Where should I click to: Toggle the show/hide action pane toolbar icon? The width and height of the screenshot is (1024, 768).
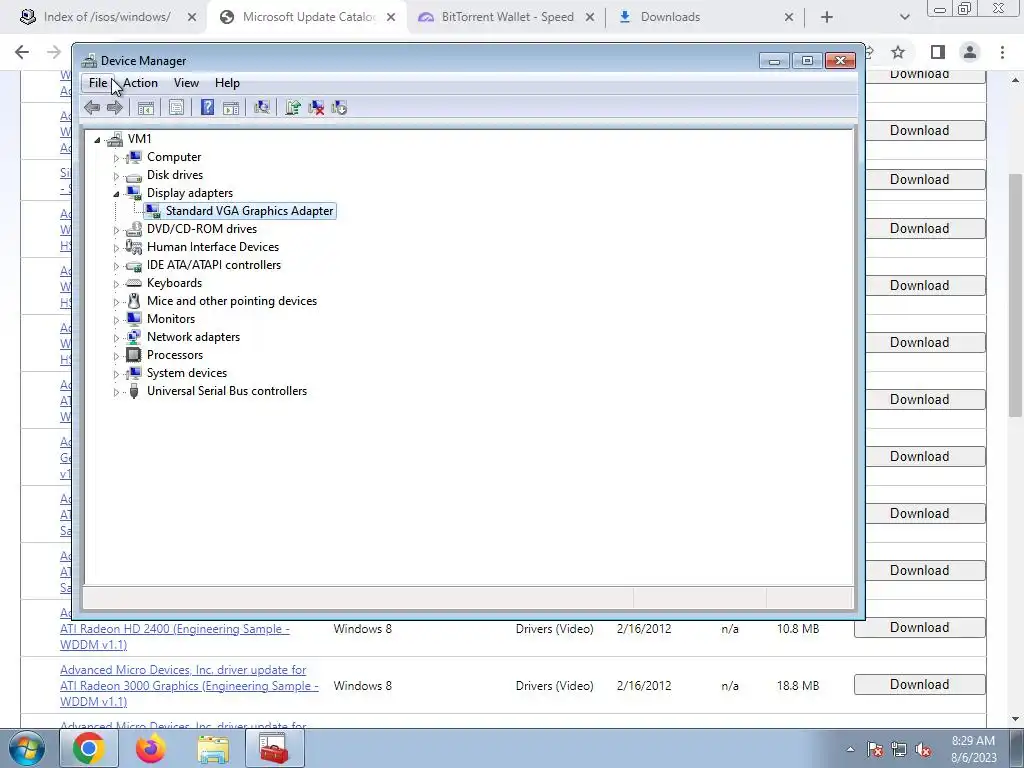[231, 108]
